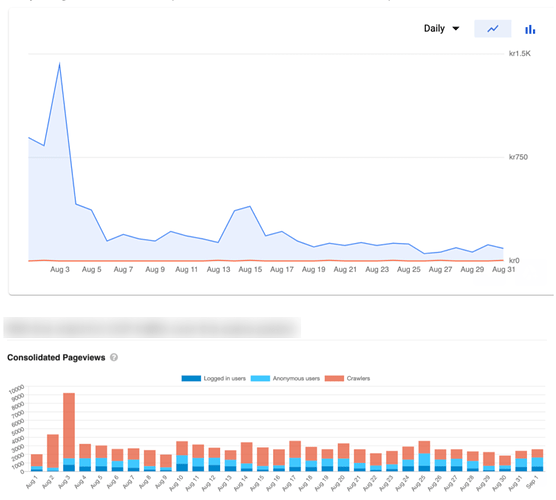
Task: Click the Aug 1 bar chart label
Action: pyautogui.click(x=32, y=483)
